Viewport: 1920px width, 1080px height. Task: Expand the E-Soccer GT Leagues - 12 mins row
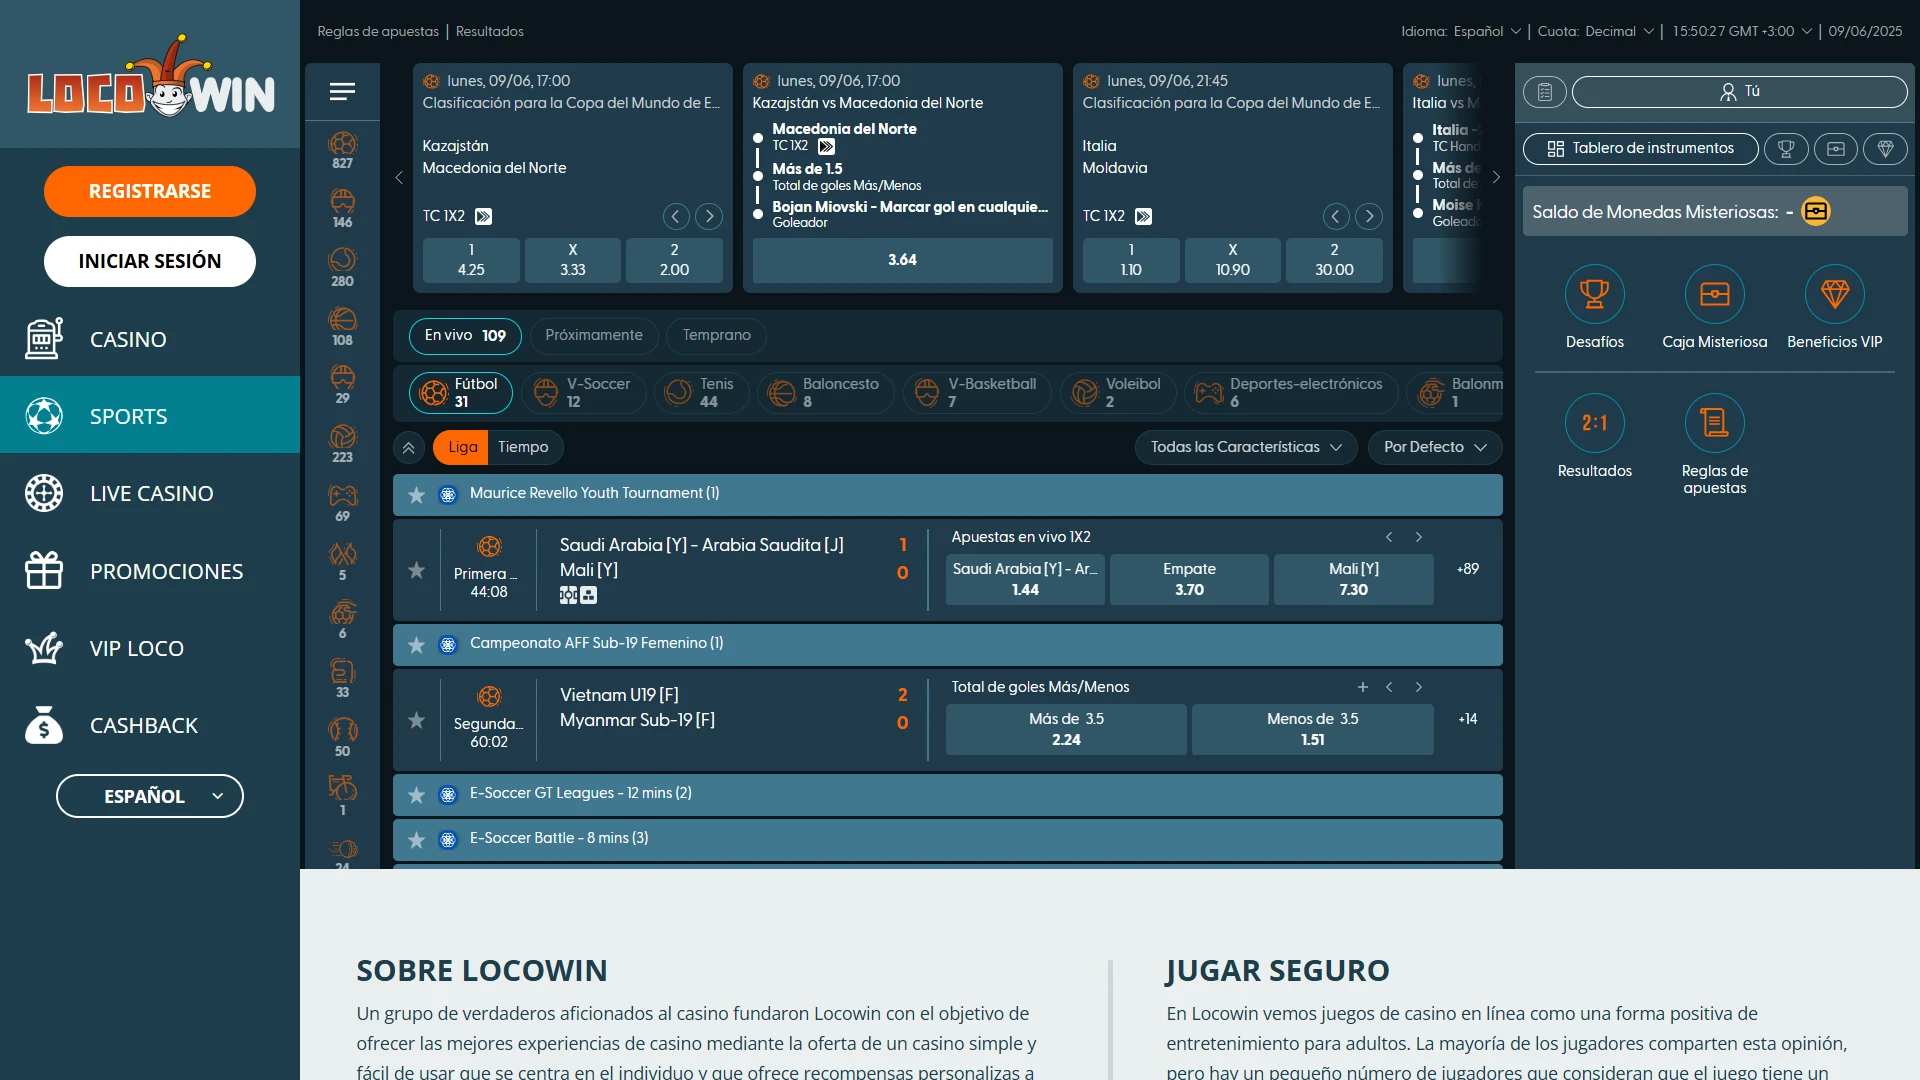pyautogui.click(x=948, y=794)
